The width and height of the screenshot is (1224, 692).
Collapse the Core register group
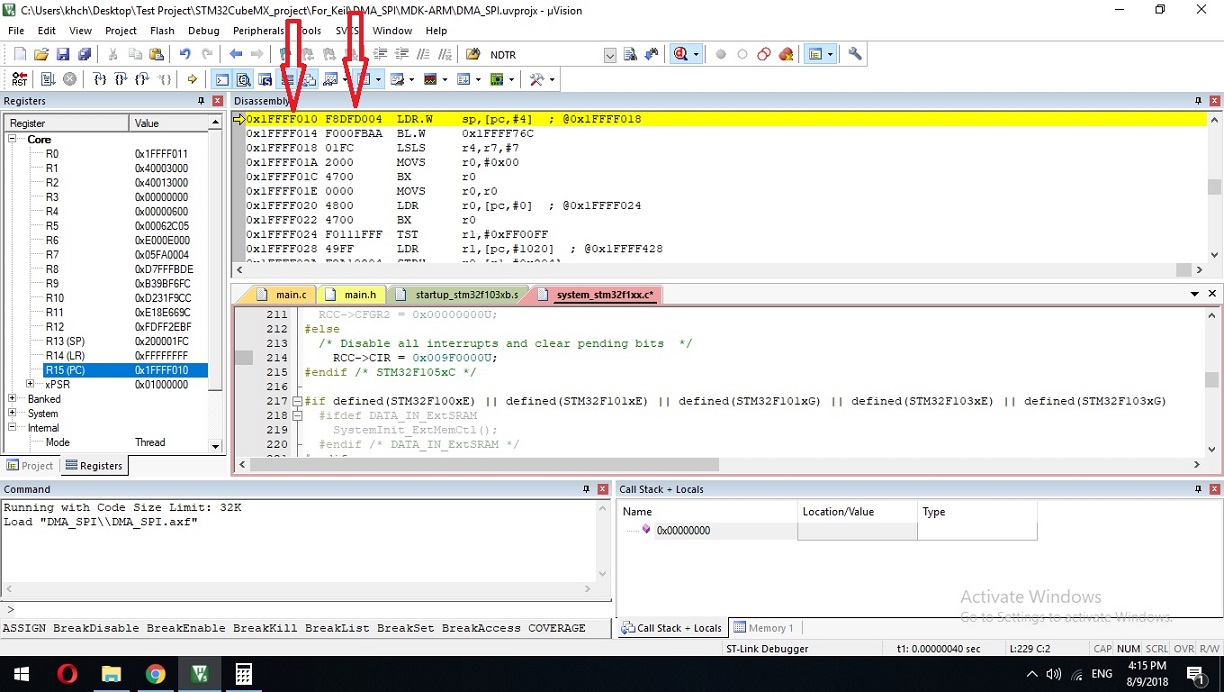click(13, 140)
